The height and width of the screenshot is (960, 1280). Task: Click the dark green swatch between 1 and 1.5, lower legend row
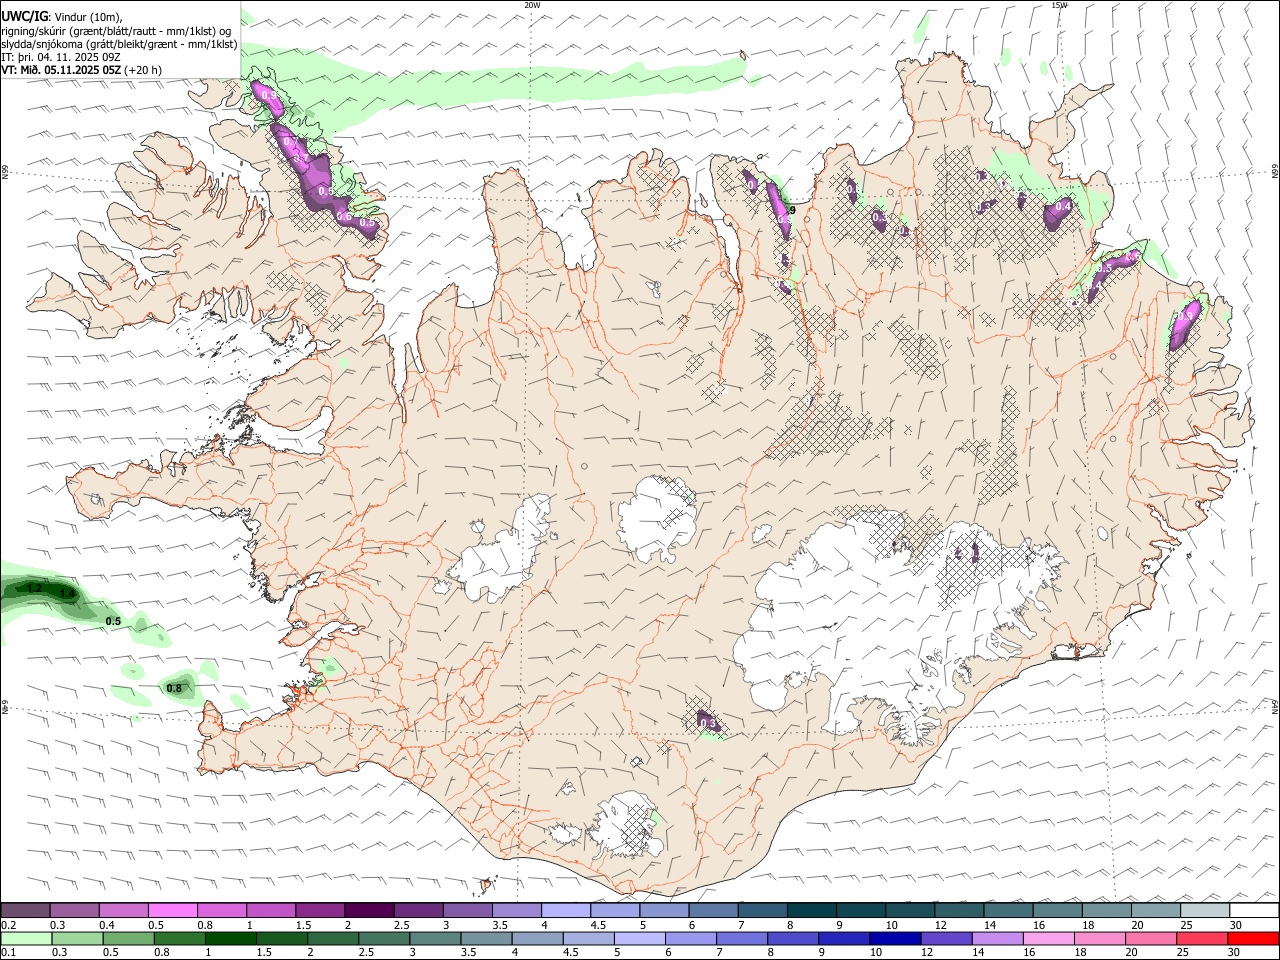pyautogui.click(x=230, y=939)
